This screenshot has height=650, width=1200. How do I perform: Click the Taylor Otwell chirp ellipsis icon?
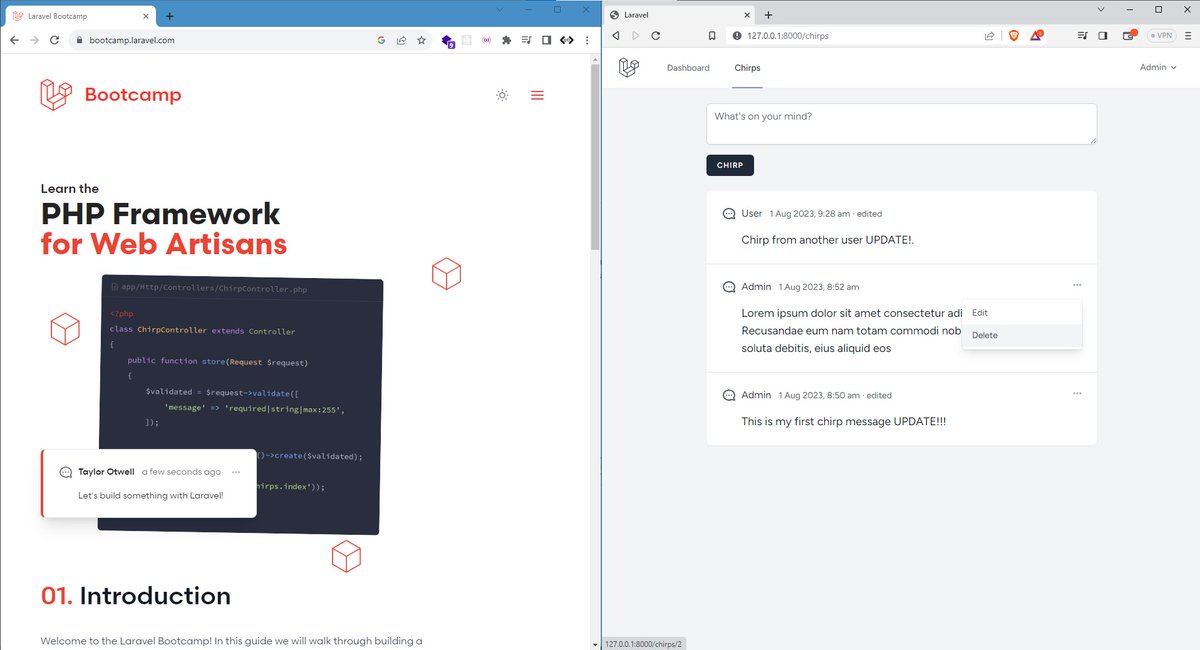click(235, 472)
